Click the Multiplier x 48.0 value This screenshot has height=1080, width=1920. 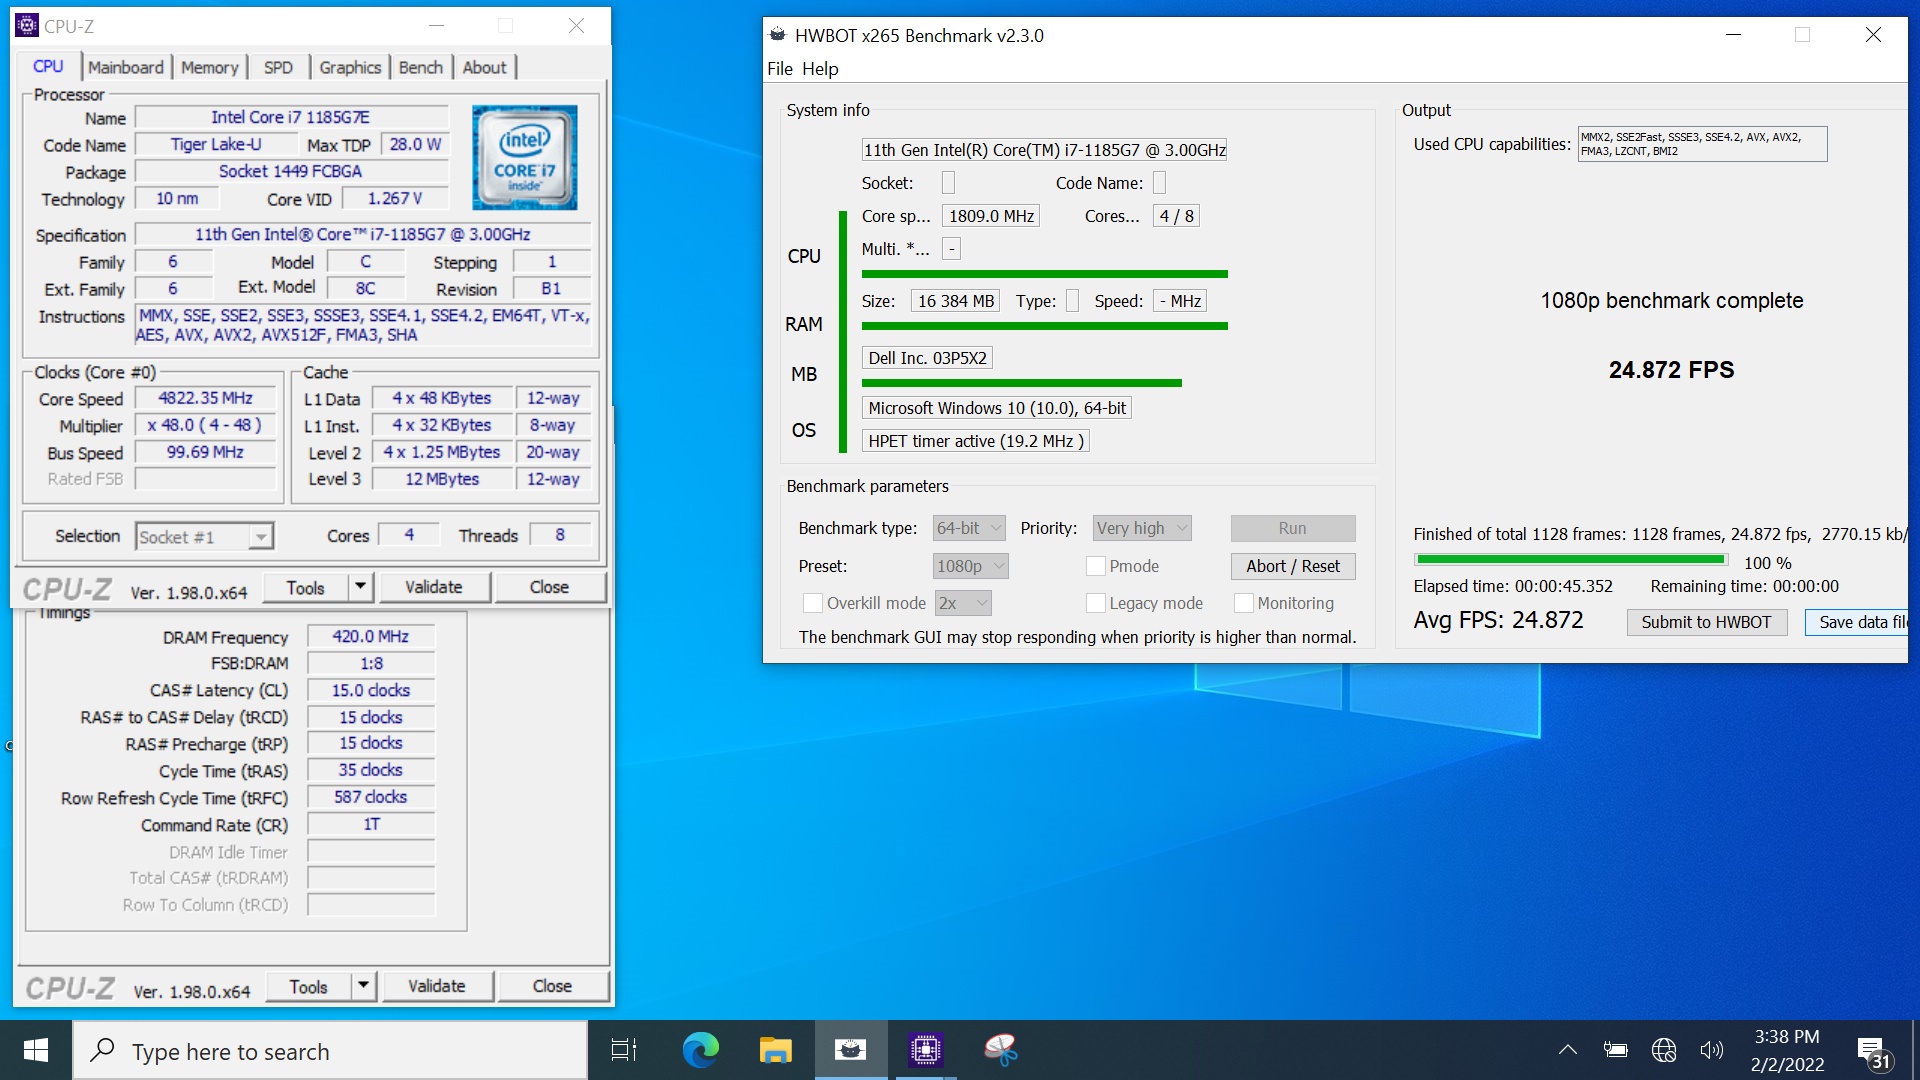[x=205, y=425]
